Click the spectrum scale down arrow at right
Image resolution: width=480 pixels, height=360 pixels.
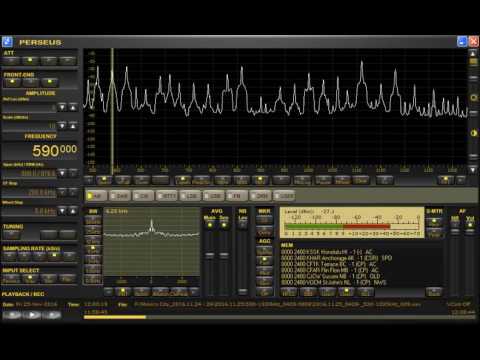[x=473, y=170]
